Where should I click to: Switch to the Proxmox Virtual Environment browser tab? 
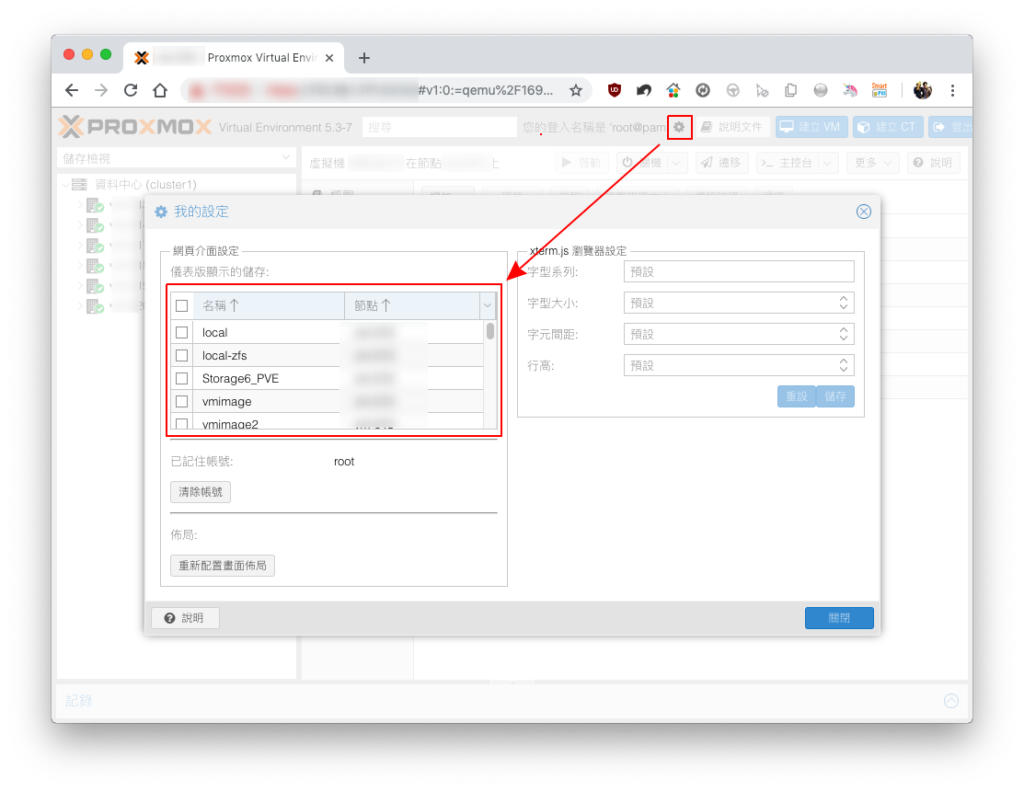pos(234,57)
